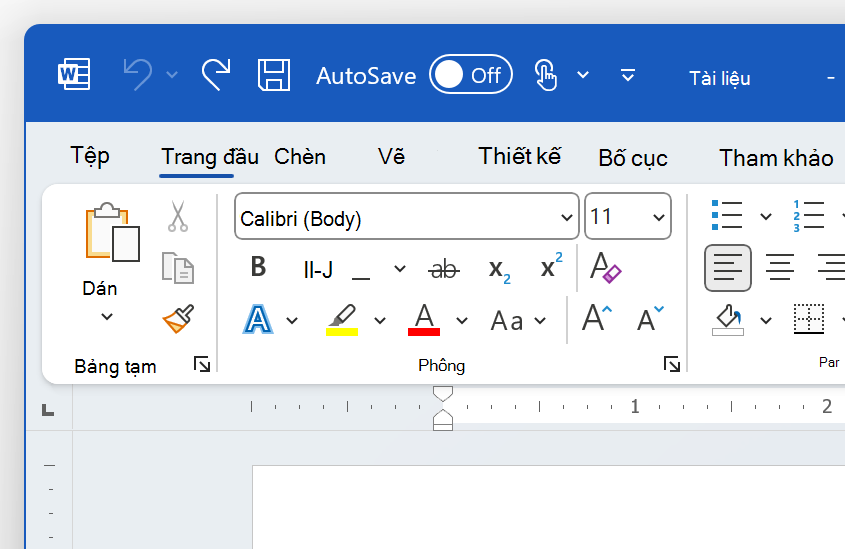The image size is (845, 549).
Task: Go to the Thiết kế tab
Action: 520,156
